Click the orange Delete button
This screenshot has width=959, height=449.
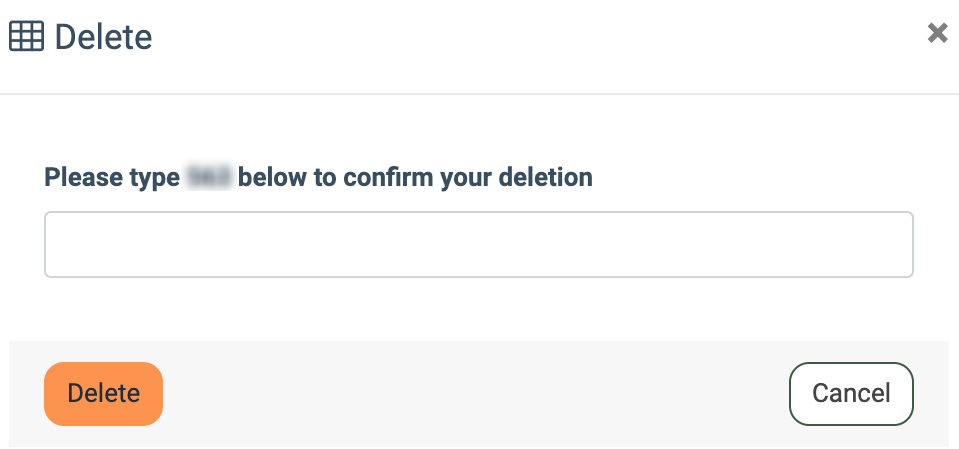coord(103,393)
